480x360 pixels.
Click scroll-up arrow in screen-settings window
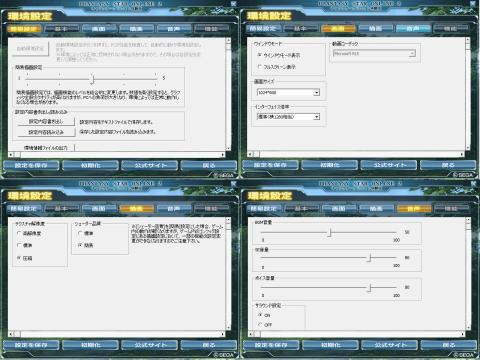point(468,40)
